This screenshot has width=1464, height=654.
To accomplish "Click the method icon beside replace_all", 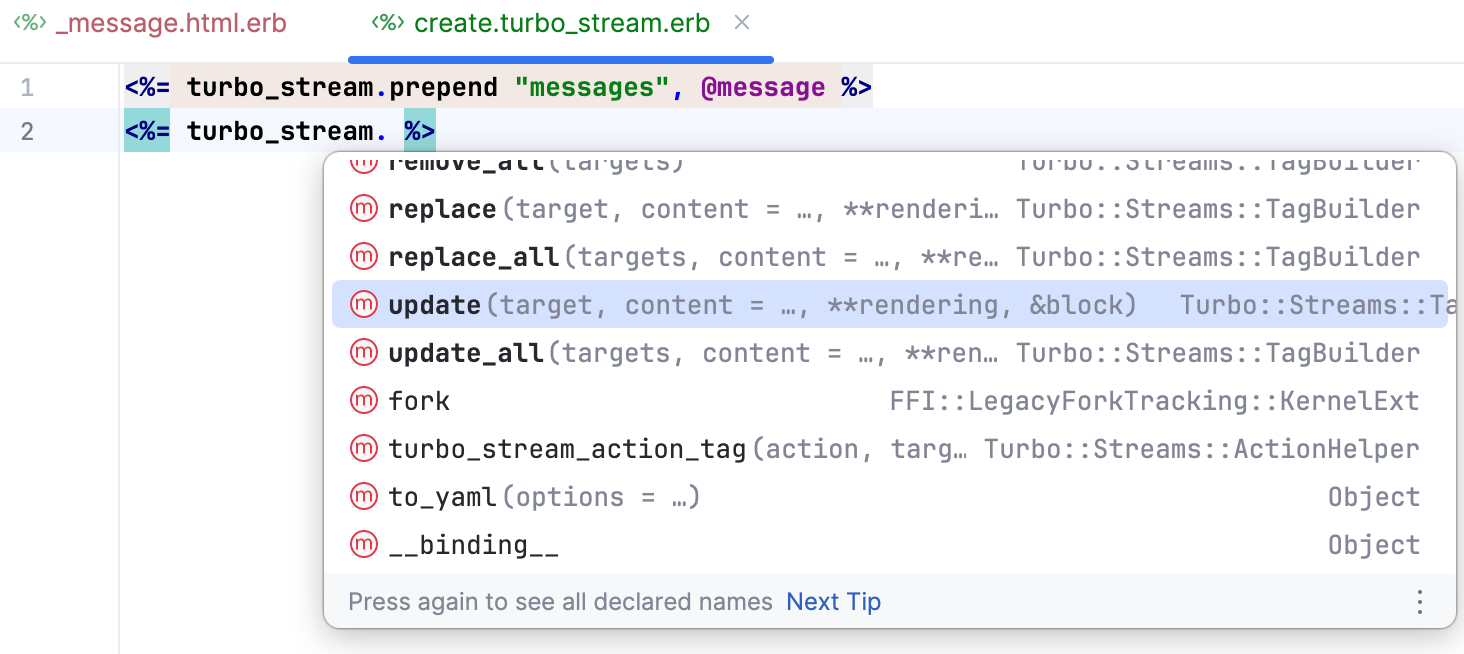I will click(363, 256).
